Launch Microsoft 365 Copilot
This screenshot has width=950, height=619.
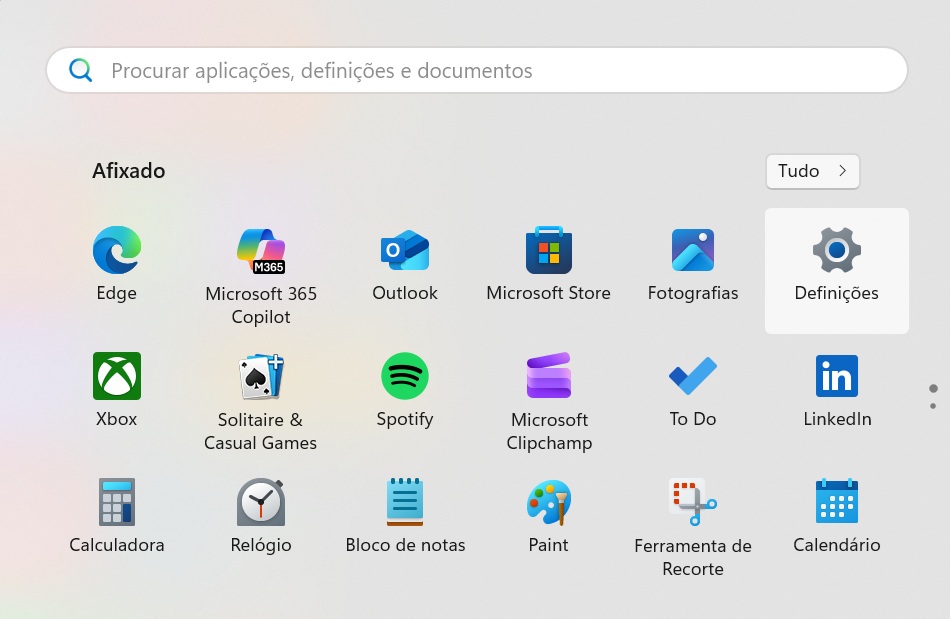261,251
